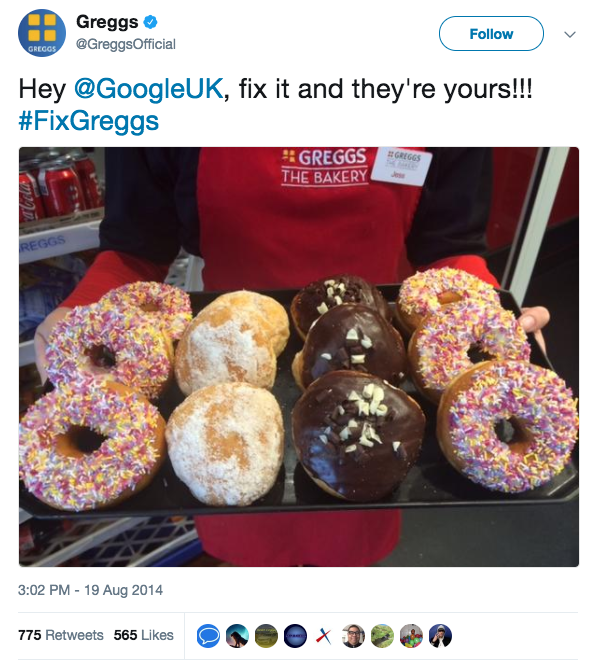590x660 pixels.
Task: Expand the tweet options chevron menu
Action: click(x=569, y=34)
